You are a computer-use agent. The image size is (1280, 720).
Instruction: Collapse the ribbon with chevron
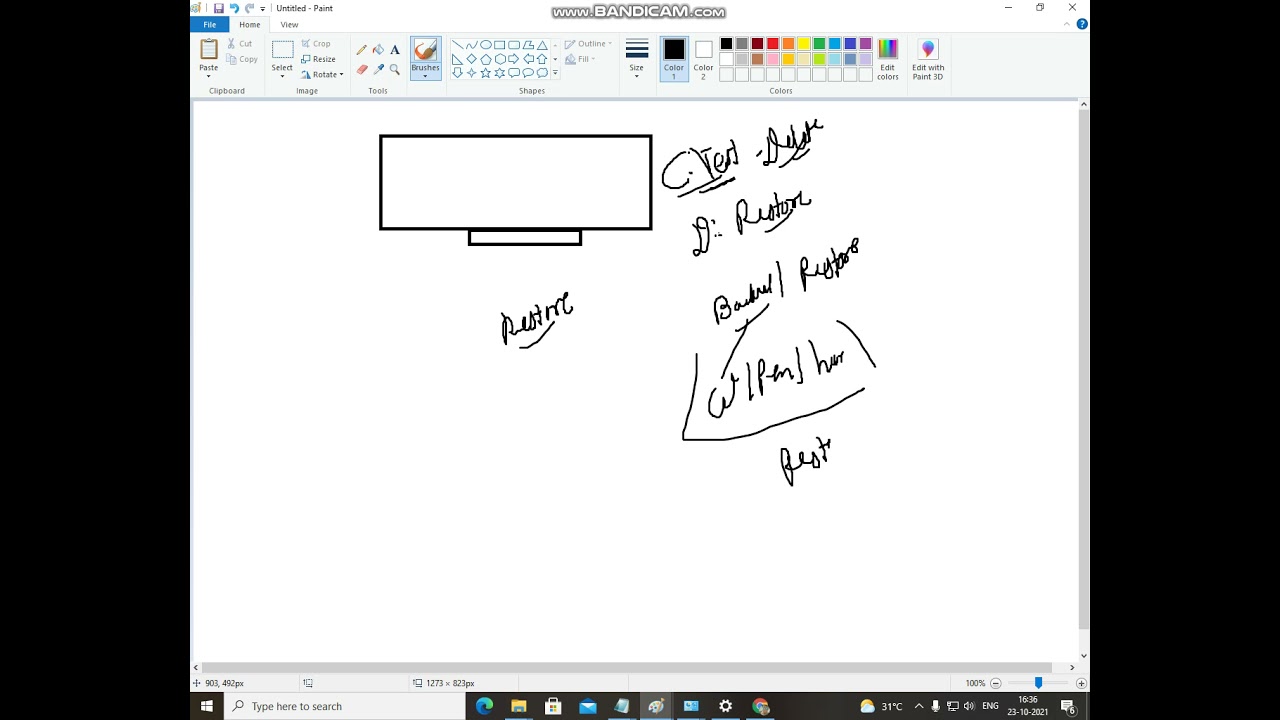pyautogui.click(x=1069, y=24)
